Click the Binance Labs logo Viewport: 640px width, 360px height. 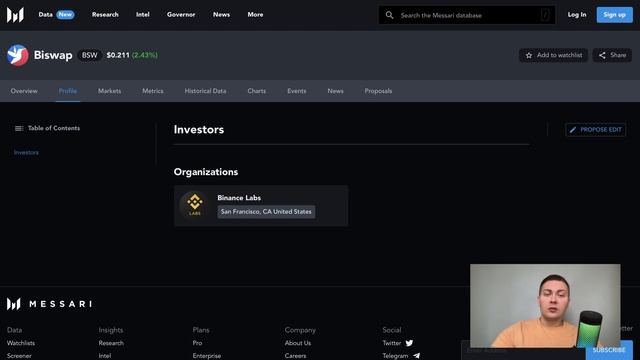195,204
